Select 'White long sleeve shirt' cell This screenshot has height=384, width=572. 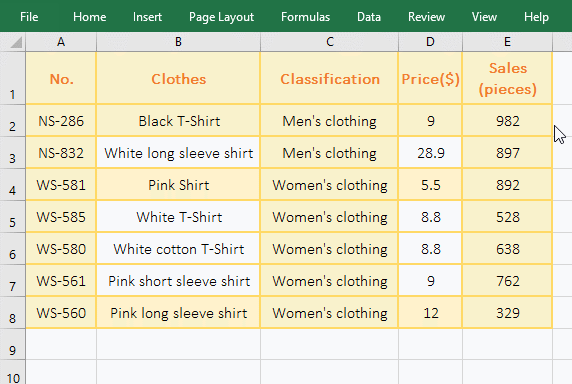[x=178, y=153]
